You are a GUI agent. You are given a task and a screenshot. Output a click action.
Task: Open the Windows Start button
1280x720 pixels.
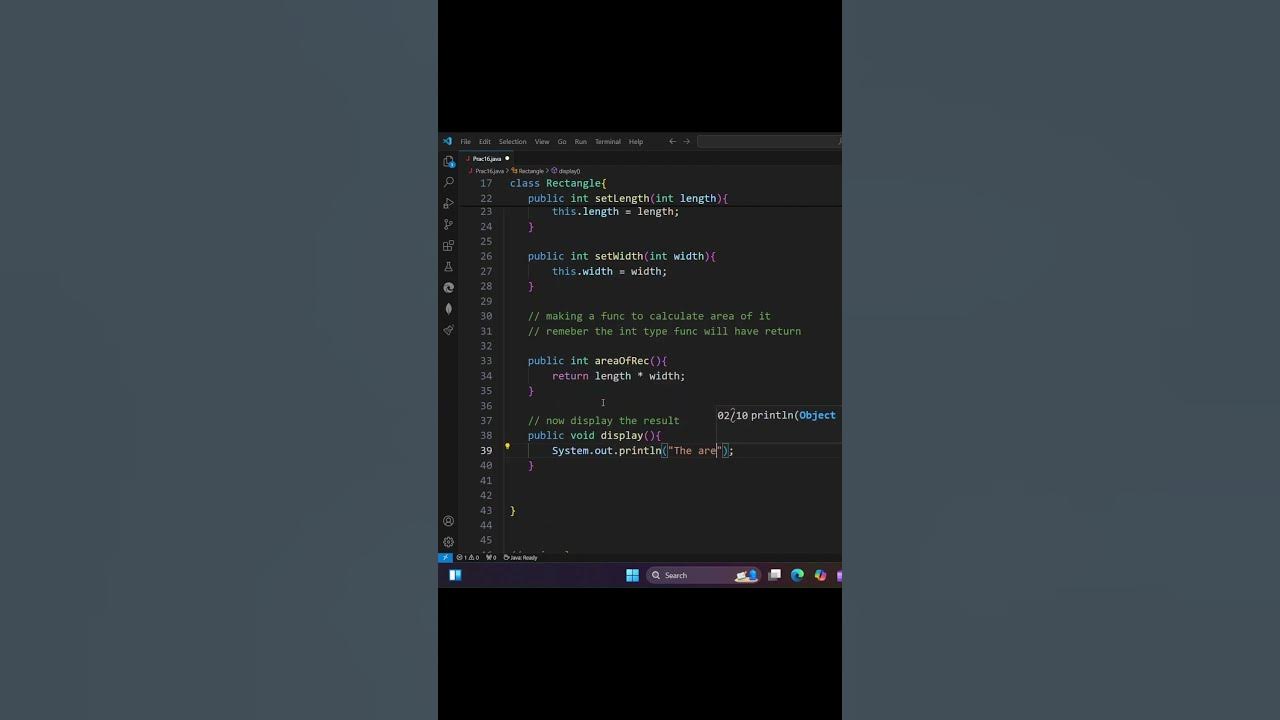632,575
